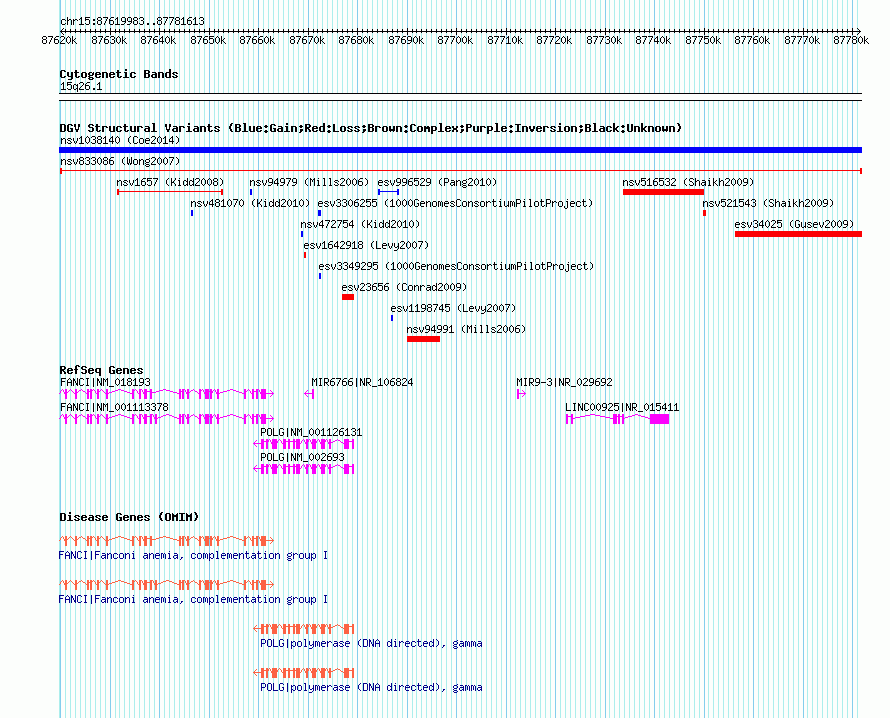Open nsv472754 (Kidd2010) variant label

coord(360,224)
